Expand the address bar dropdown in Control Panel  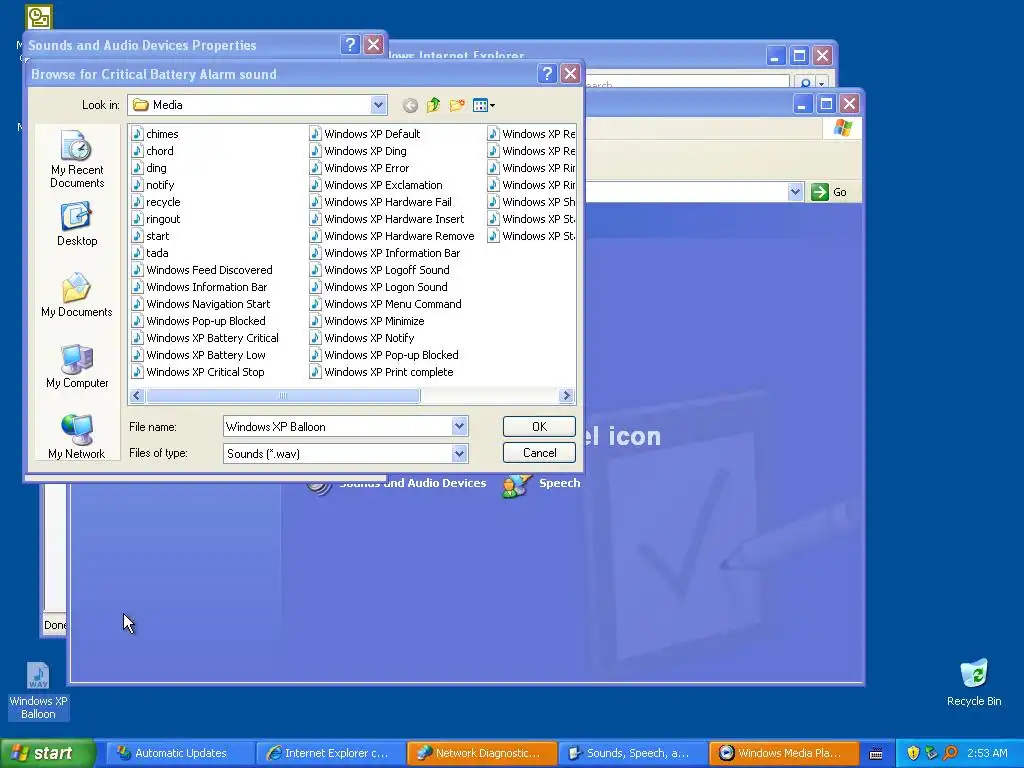[x=795, y=192]
